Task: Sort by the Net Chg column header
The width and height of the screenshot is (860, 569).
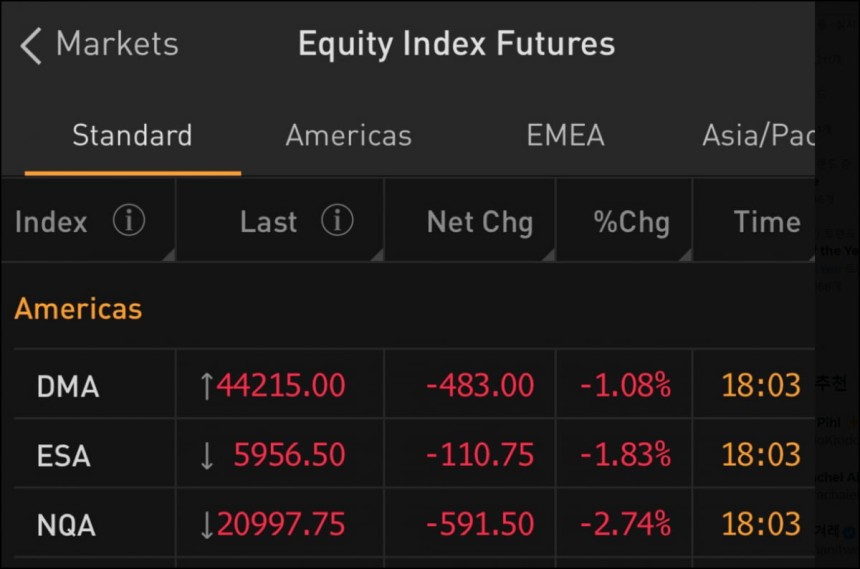Action: point(480,222)
